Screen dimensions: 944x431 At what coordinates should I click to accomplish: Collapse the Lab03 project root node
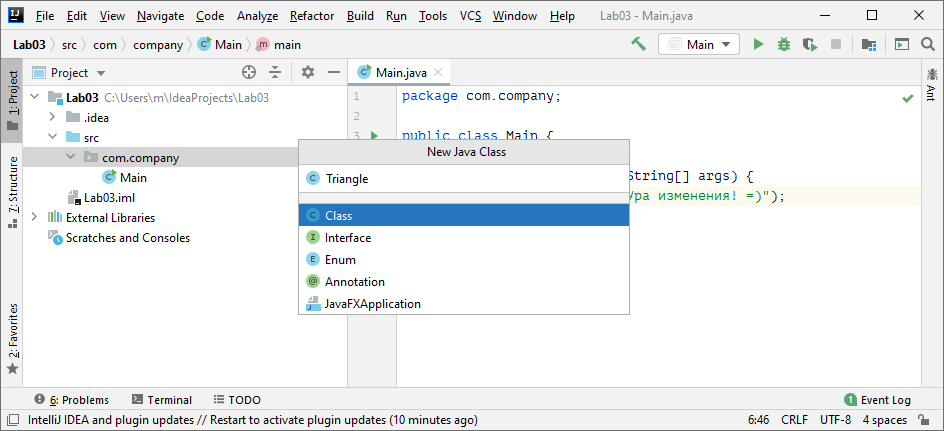[x=34, y=97]
